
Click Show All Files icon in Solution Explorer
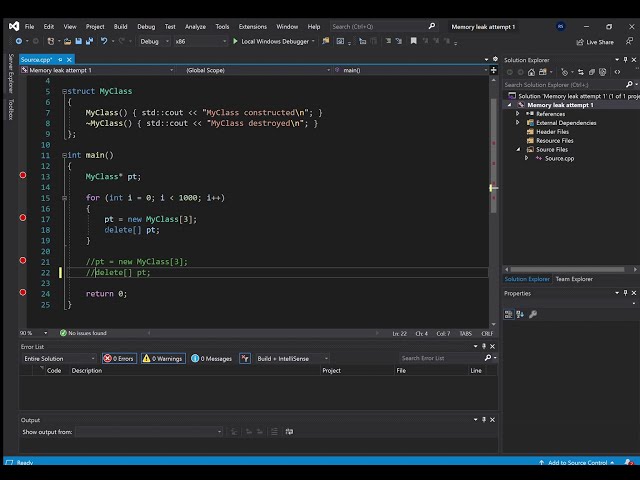click(602, 72)
